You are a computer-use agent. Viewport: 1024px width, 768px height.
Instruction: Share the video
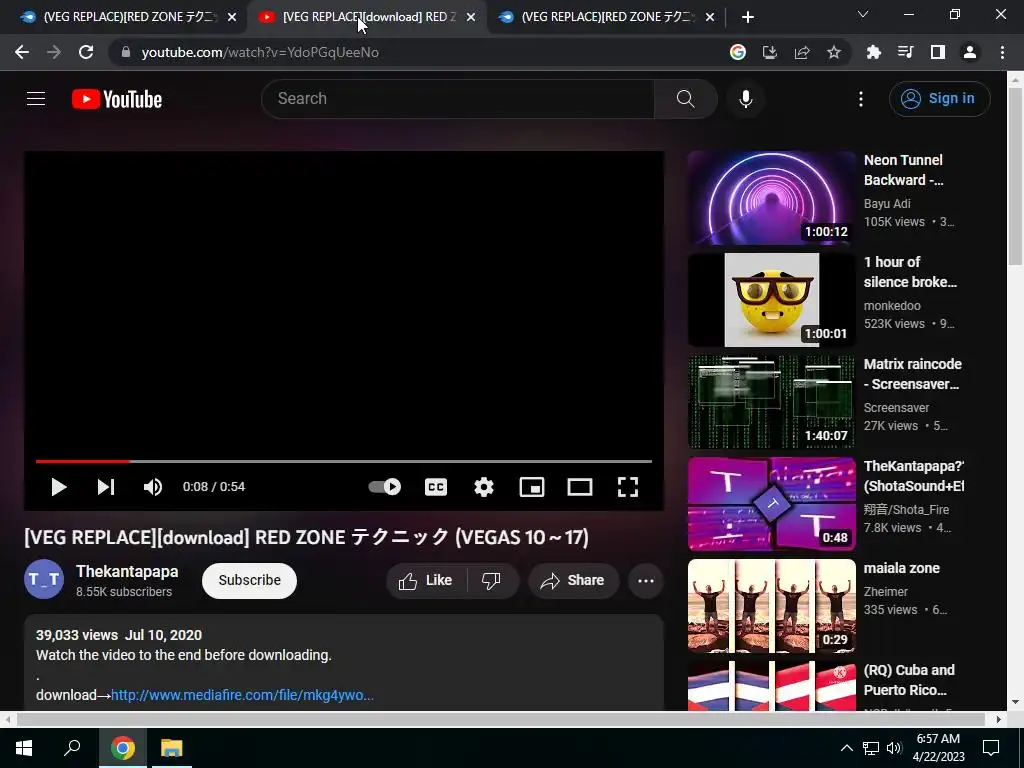pos(573,581)
